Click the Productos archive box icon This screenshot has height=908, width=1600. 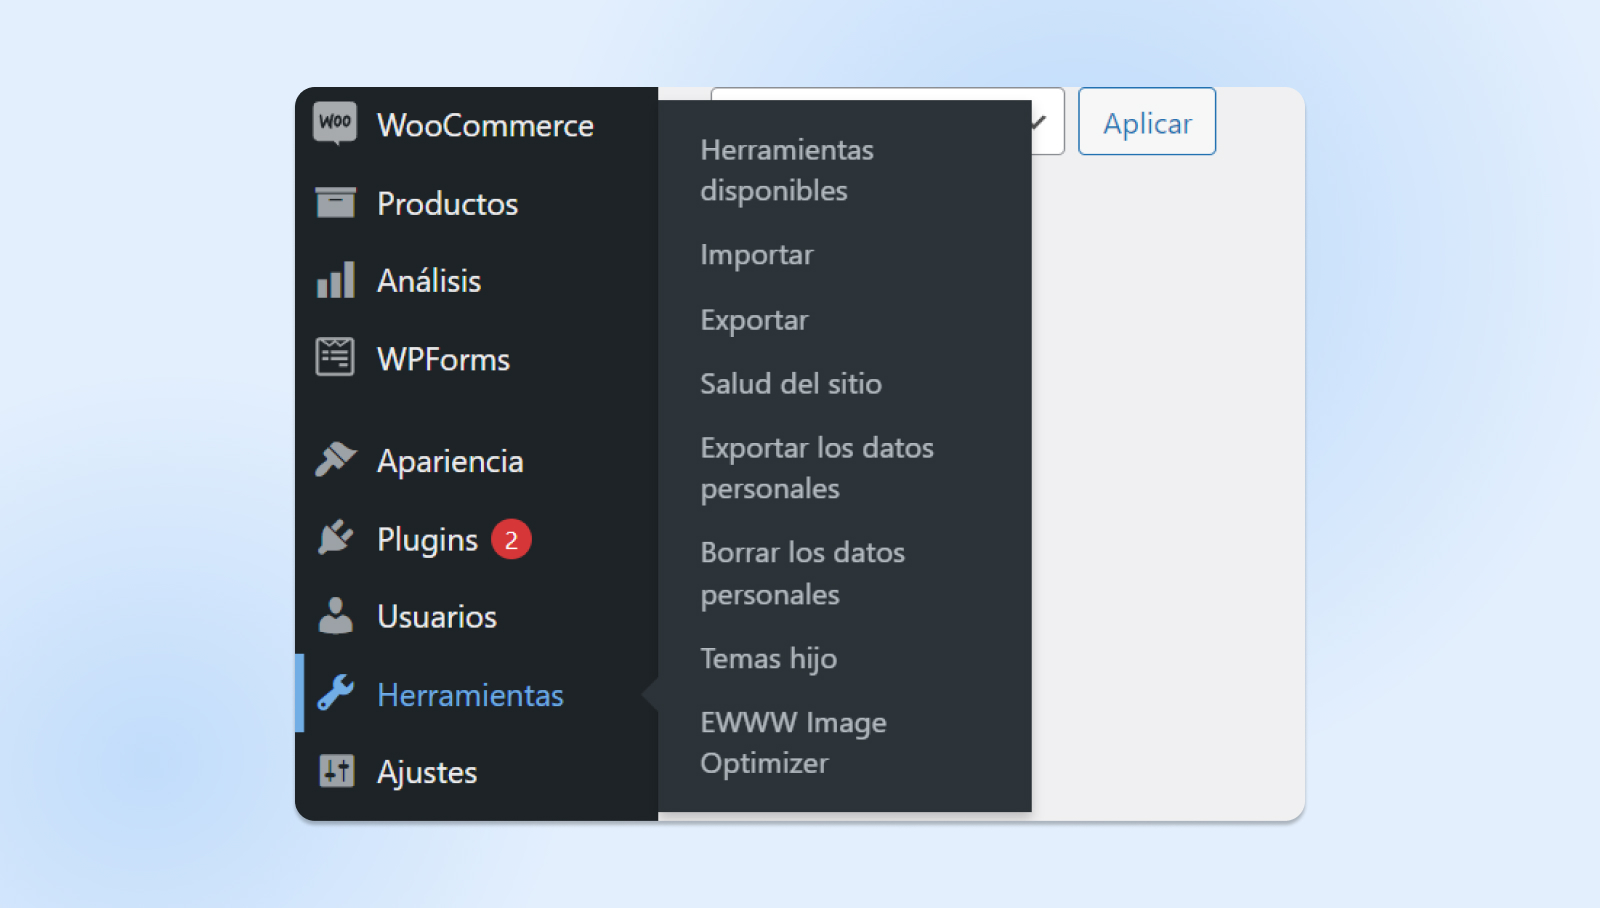pos(335,203)
